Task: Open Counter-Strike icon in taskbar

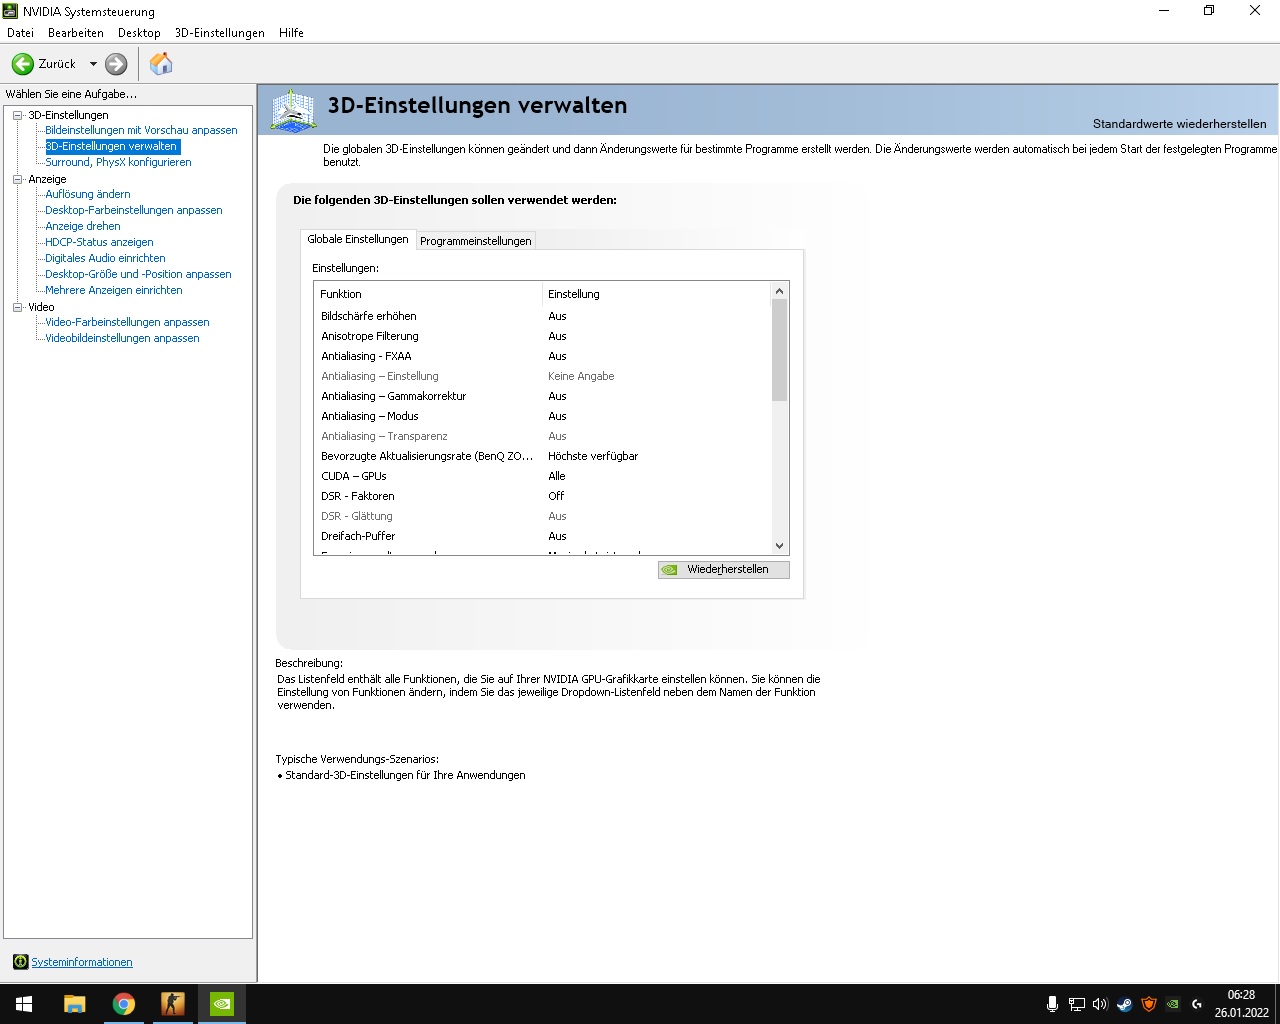Action: (x=172, y=1004)
